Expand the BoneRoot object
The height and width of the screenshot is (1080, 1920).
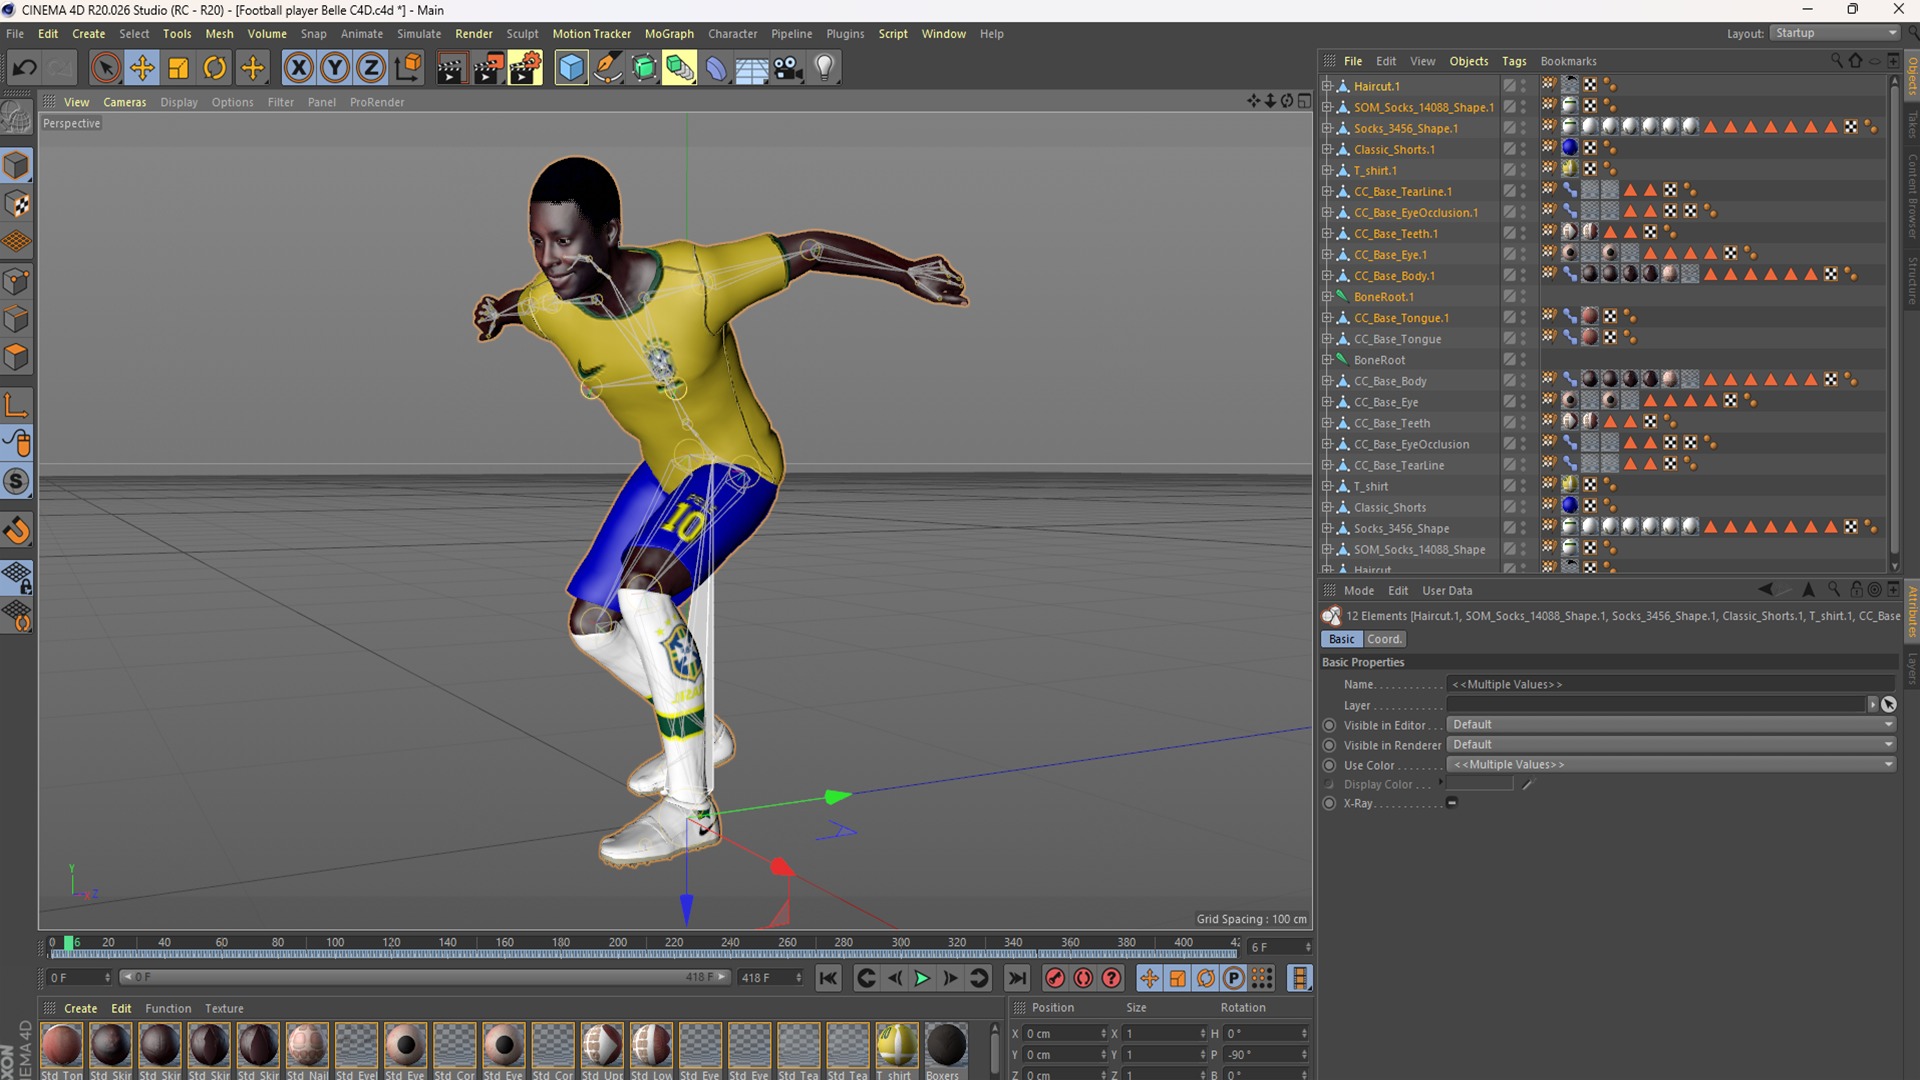pyautogui.click(x=1327, y=360)
